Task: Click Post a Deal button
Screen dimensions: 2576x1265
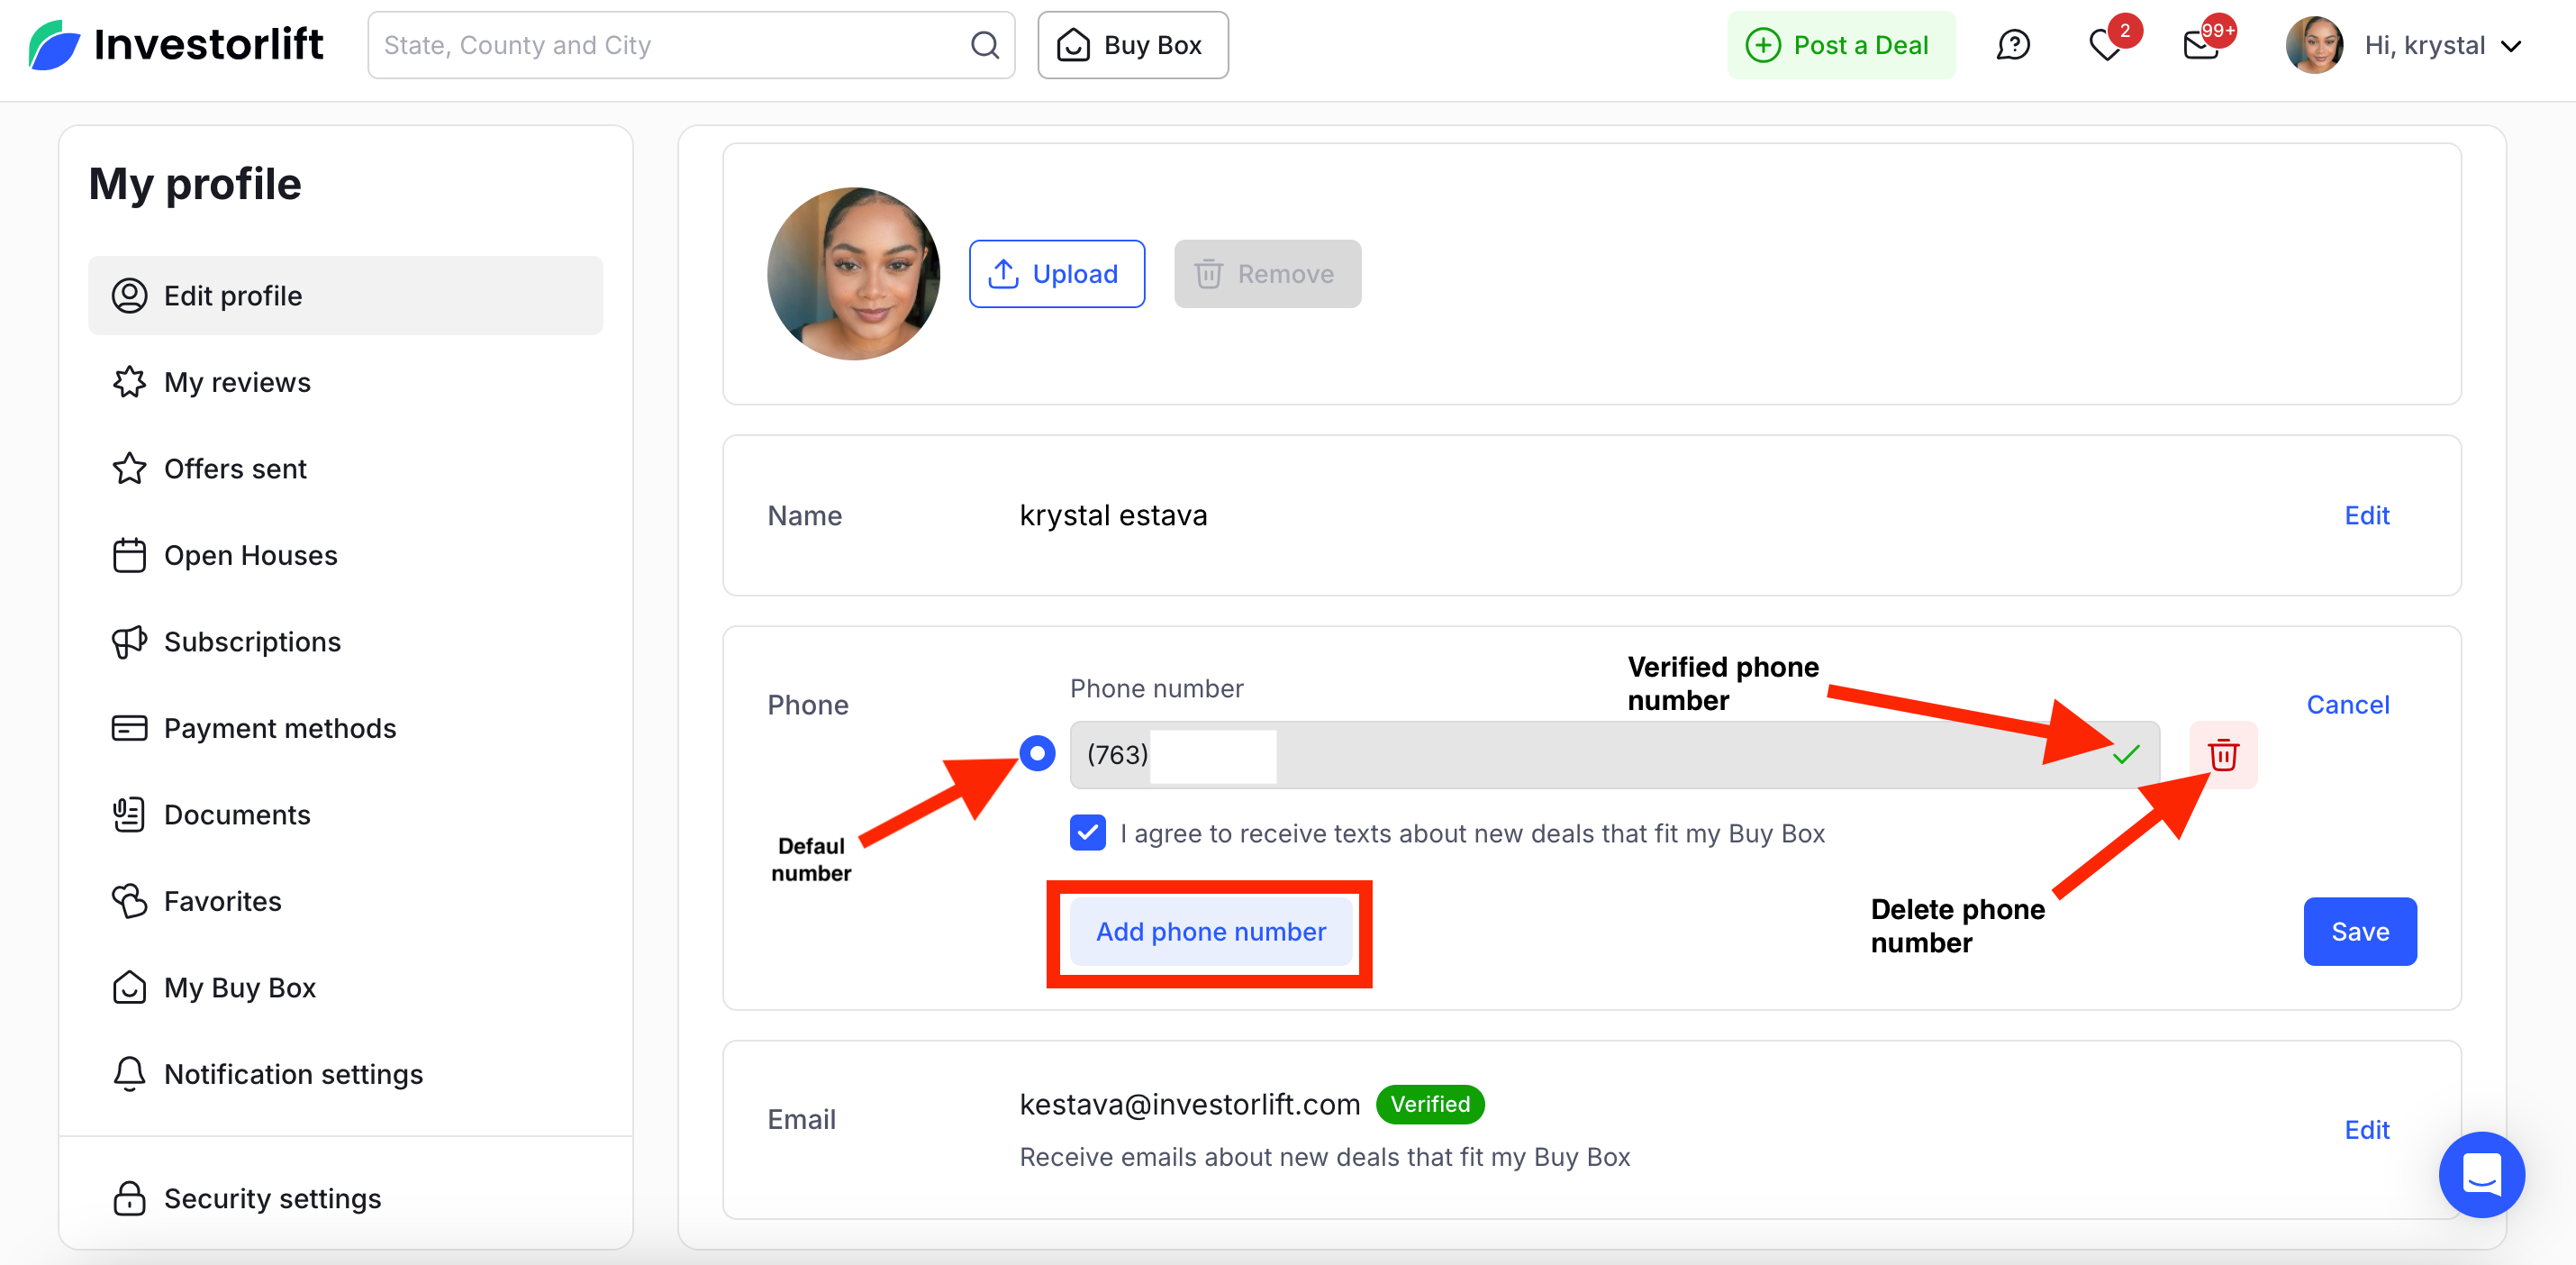Action: pos(1840,45)
